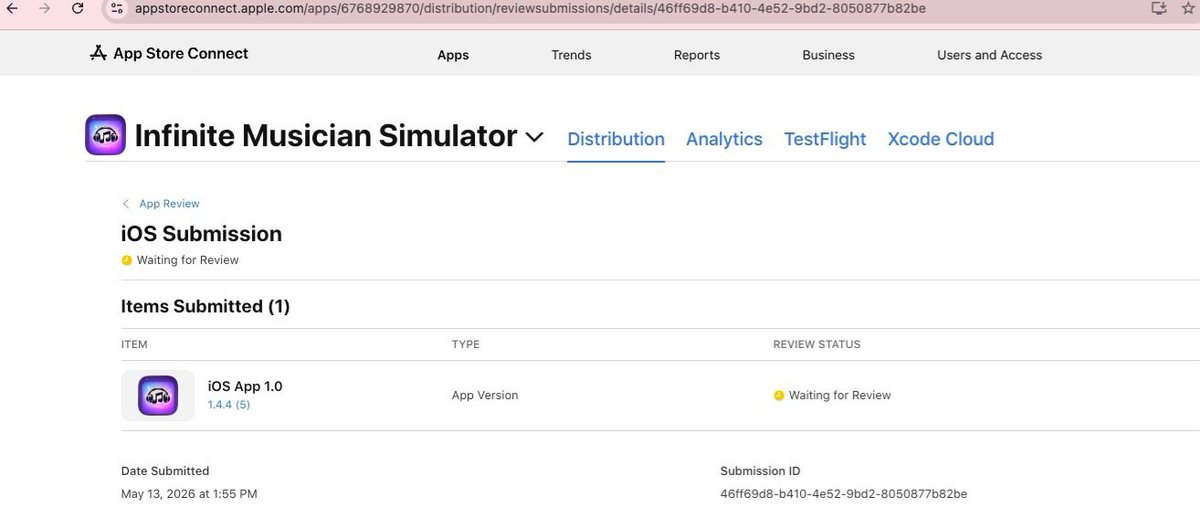Click the browser back arrow
1200x518 pixels.
pos(12,9)
